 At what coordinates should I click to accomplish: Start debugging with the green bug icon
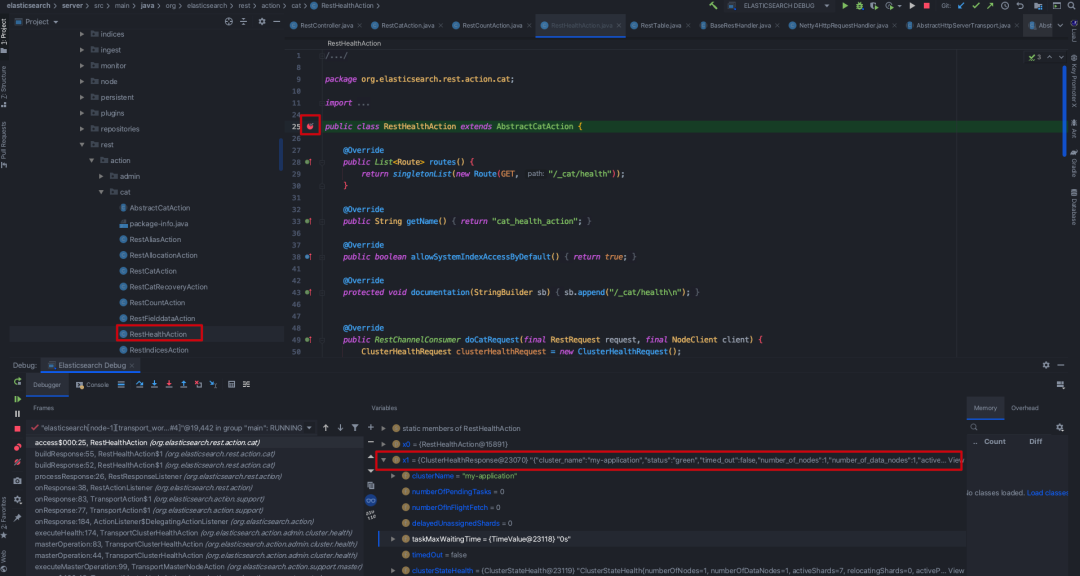coord(860,6)
